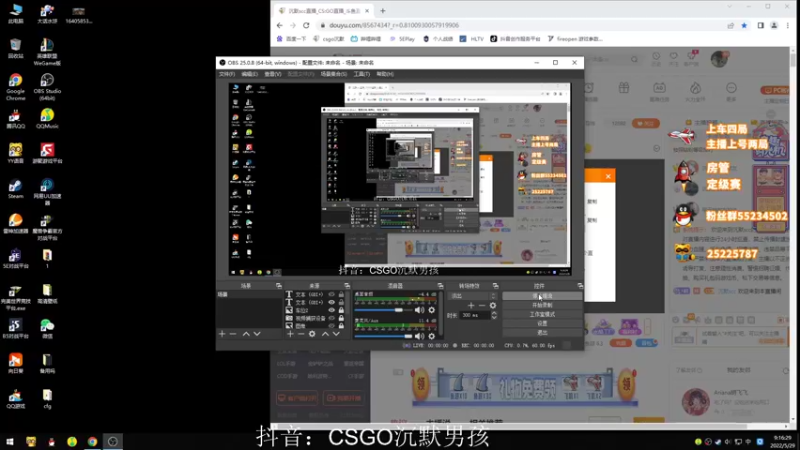Click the Start Recording button in OBS

[x=542, y=305]
